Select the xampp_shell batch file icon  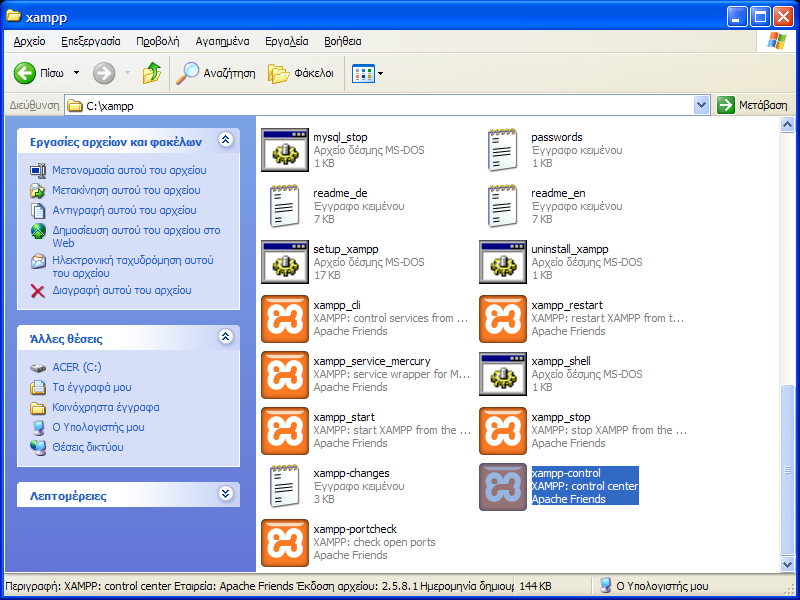click(x=503, y=374)
